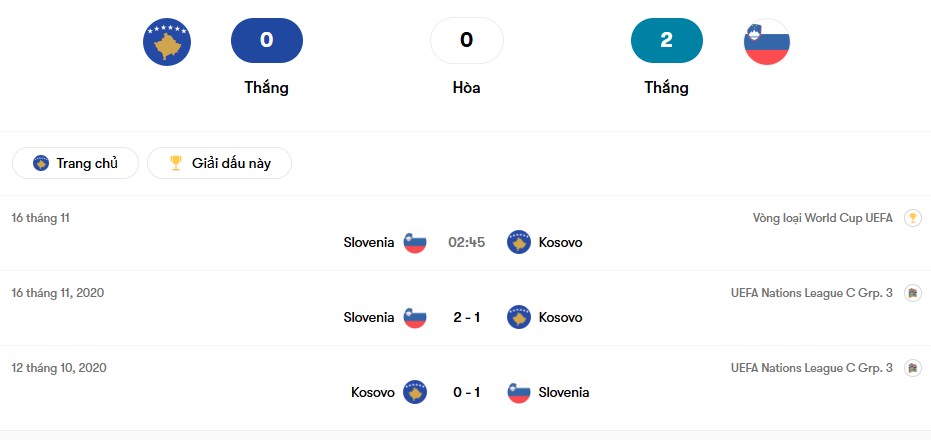Viewport: 931px width, 440px height.
Task: Toggle the Giải đấu này filter
Action: [219, 163]
